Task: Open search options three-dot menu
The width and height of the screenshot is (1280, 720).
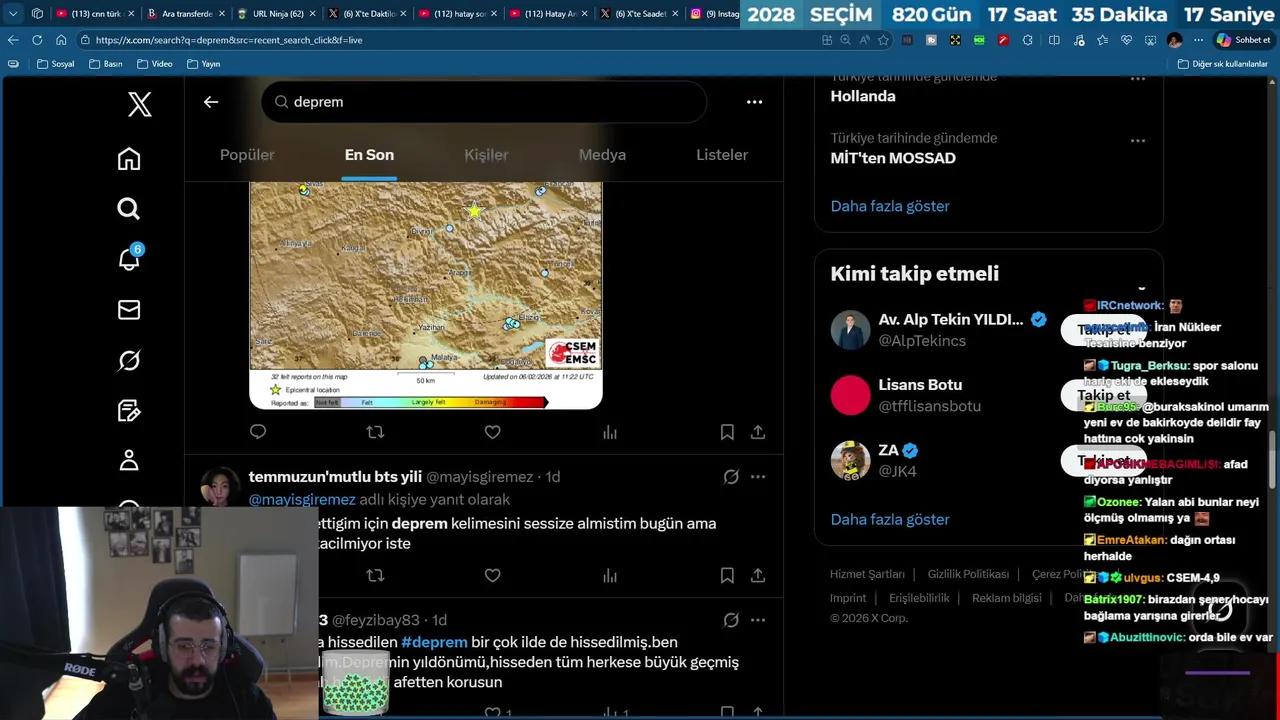Action: (x=754, y=102)
